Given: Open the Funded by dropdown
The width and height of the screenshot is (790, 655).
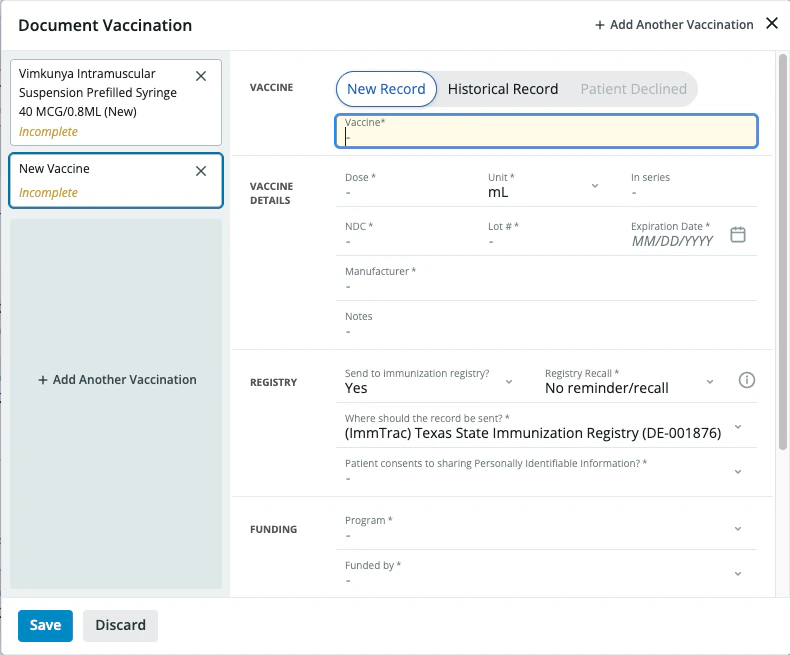Looking at the screenshot, I should tap(547, 573).
